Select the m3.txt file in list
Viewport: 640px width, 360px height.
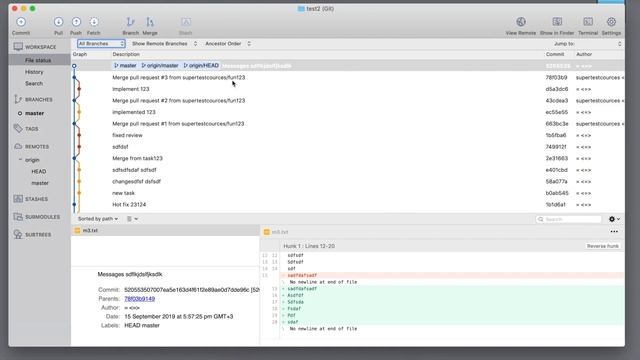click(x=165, y=231)
